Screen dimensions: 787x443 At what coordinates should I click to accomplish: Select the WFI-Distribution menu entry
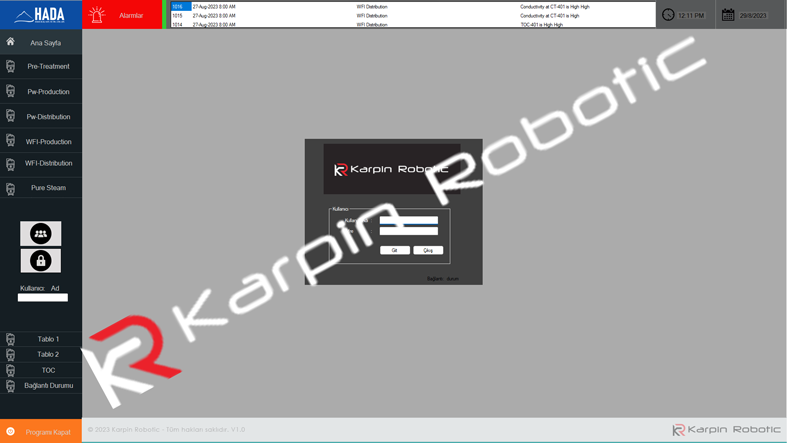(x=41, y=164)
